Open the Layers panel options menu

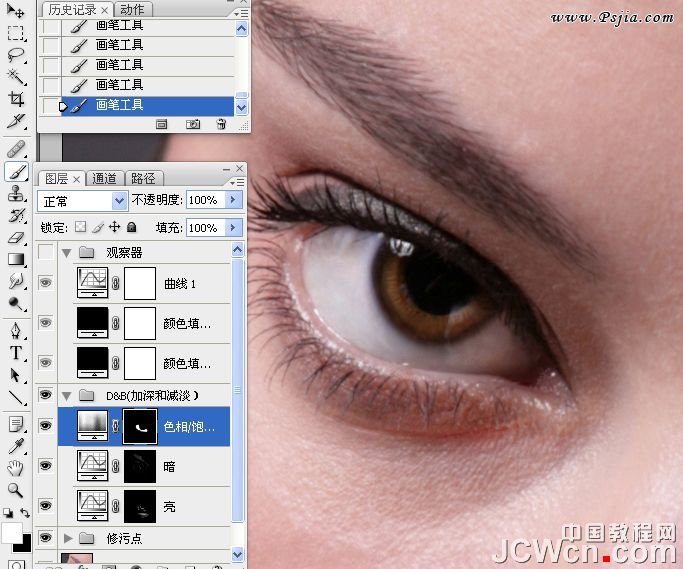(237, 182)
